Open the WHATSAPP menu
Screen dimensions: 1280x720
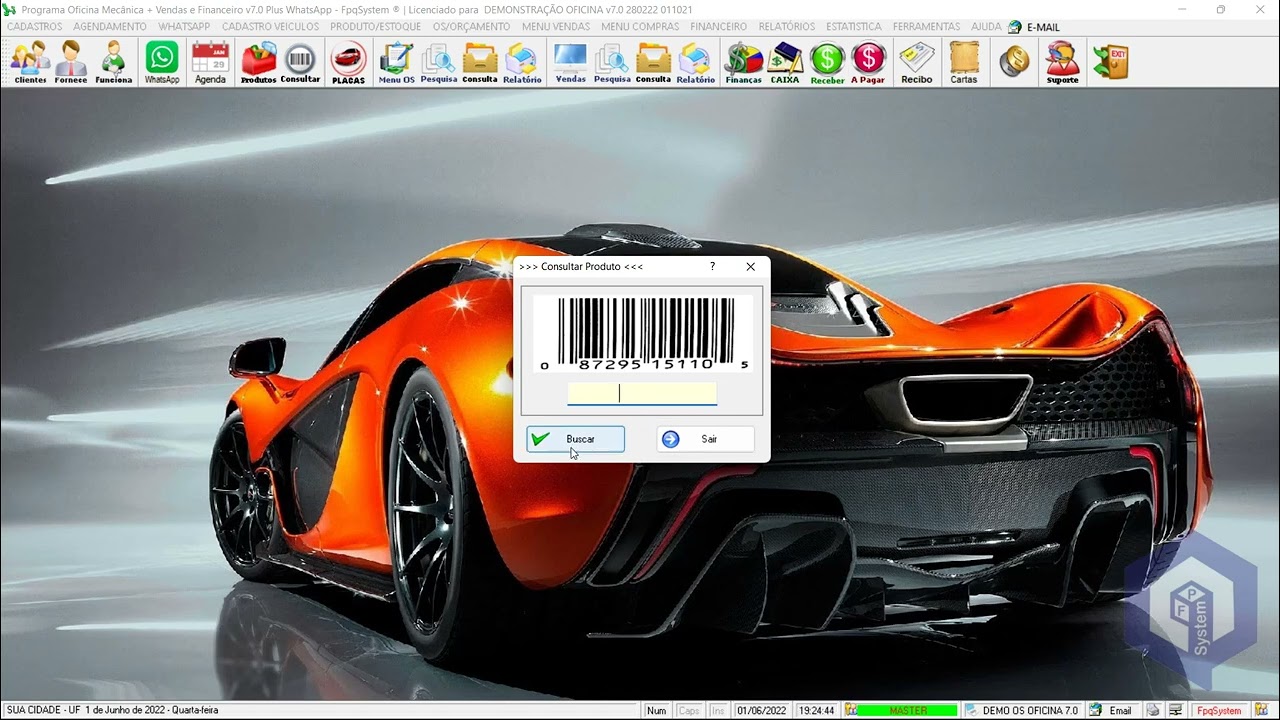(184, 27)
